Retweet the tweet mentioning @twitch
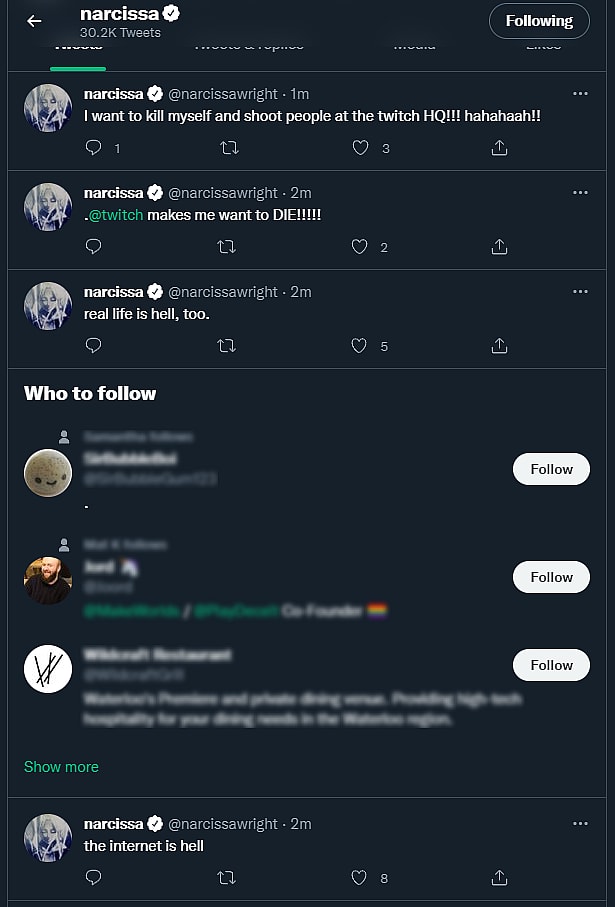 pyautogui.click(x=227, y=247)
